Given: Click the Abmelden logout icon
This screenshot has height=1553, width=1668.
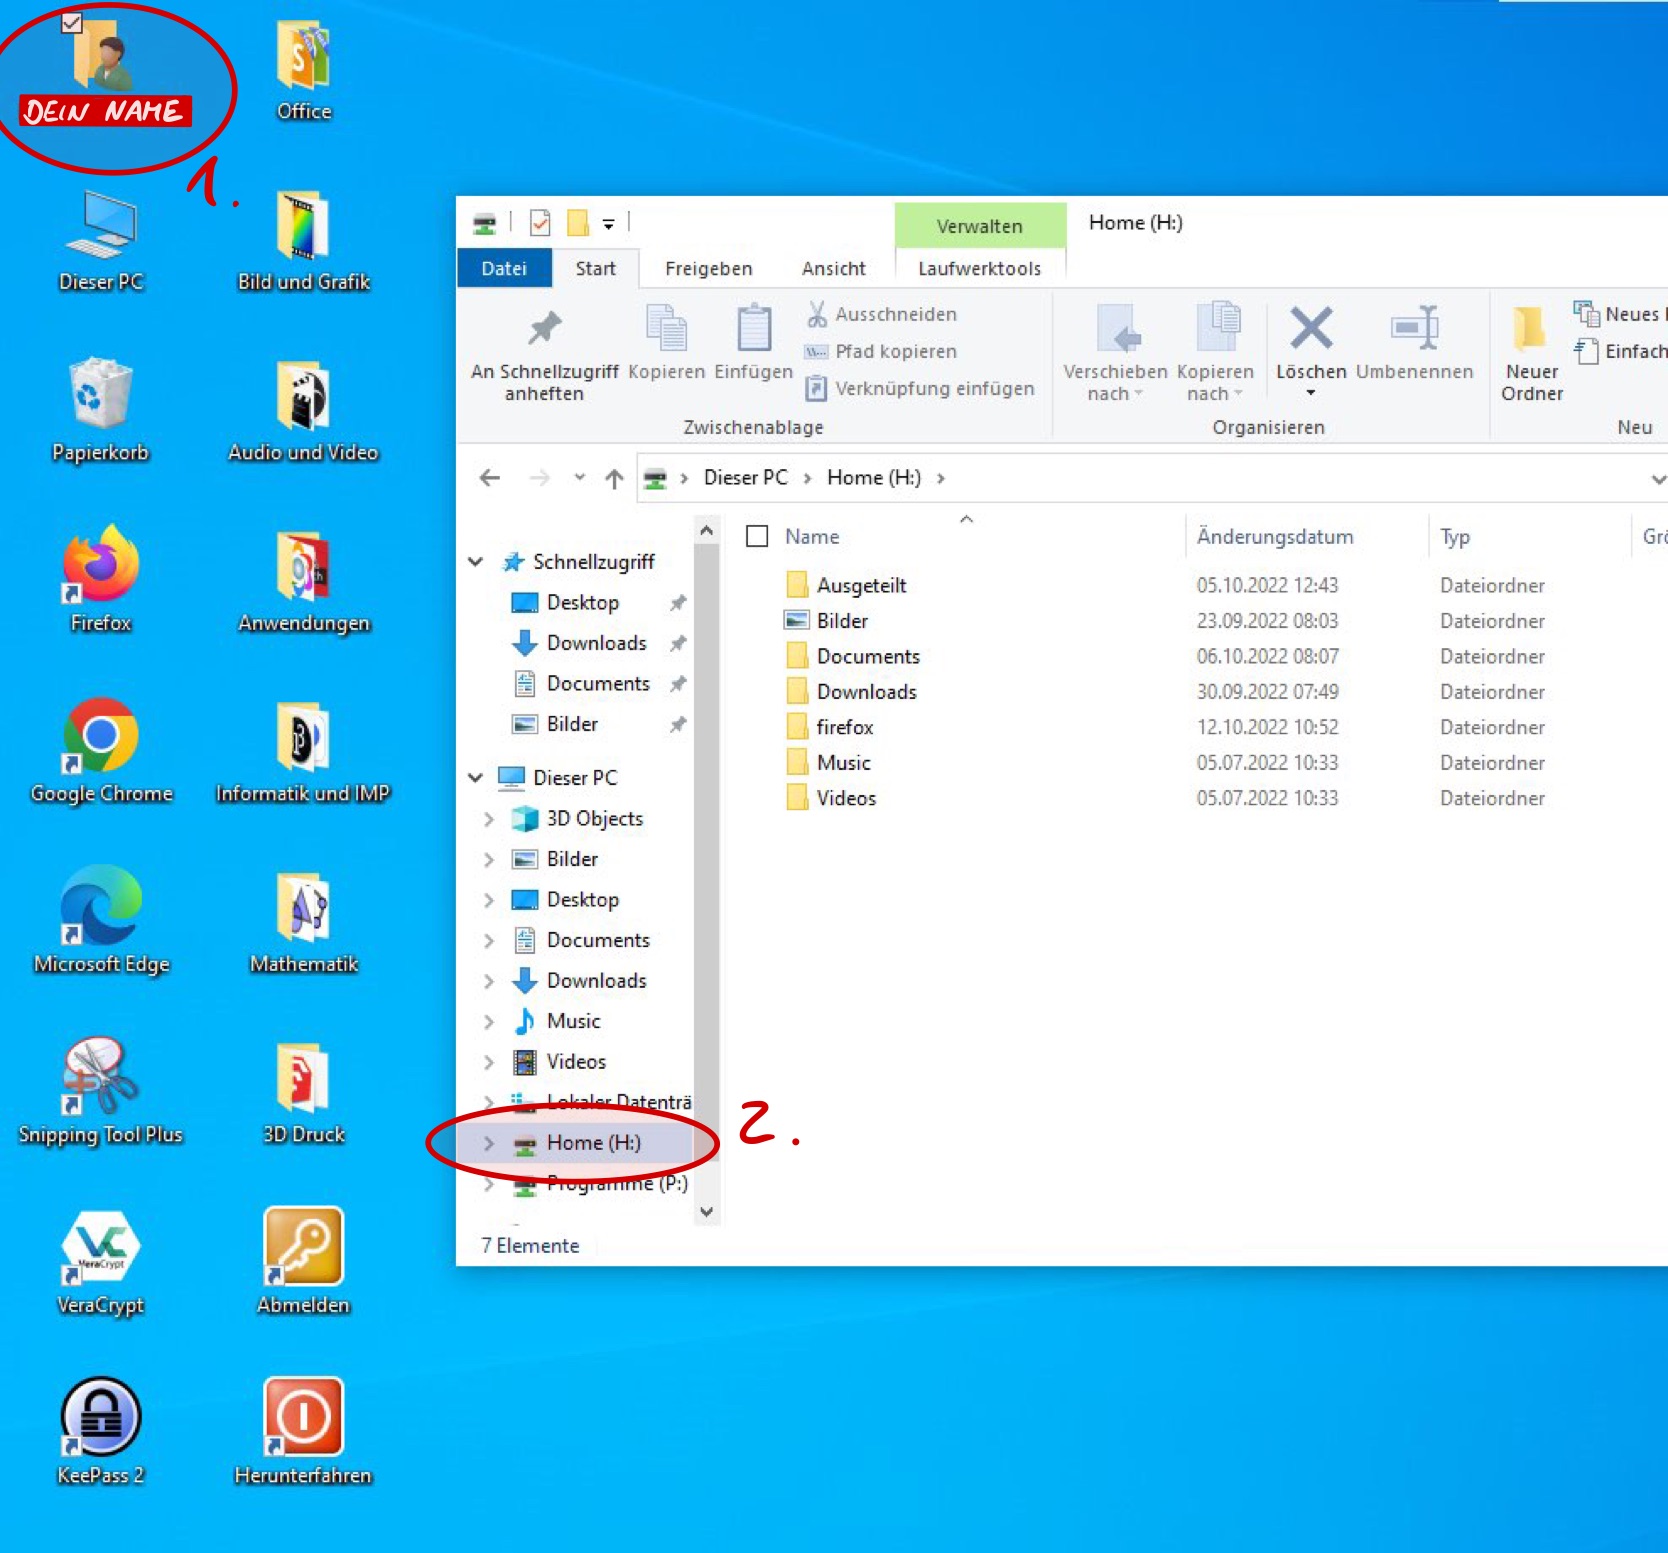Looking at the screenshot, I should pyautogui.click(x=303, y=1247).
